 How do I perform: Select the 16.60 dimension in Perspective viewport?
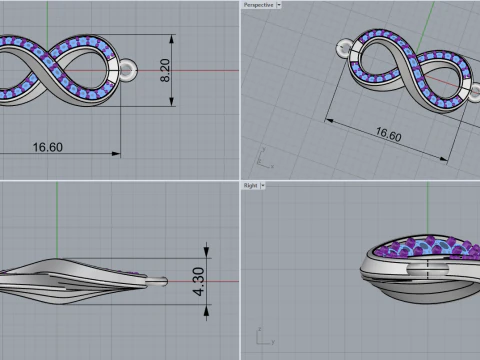(388, 134)
